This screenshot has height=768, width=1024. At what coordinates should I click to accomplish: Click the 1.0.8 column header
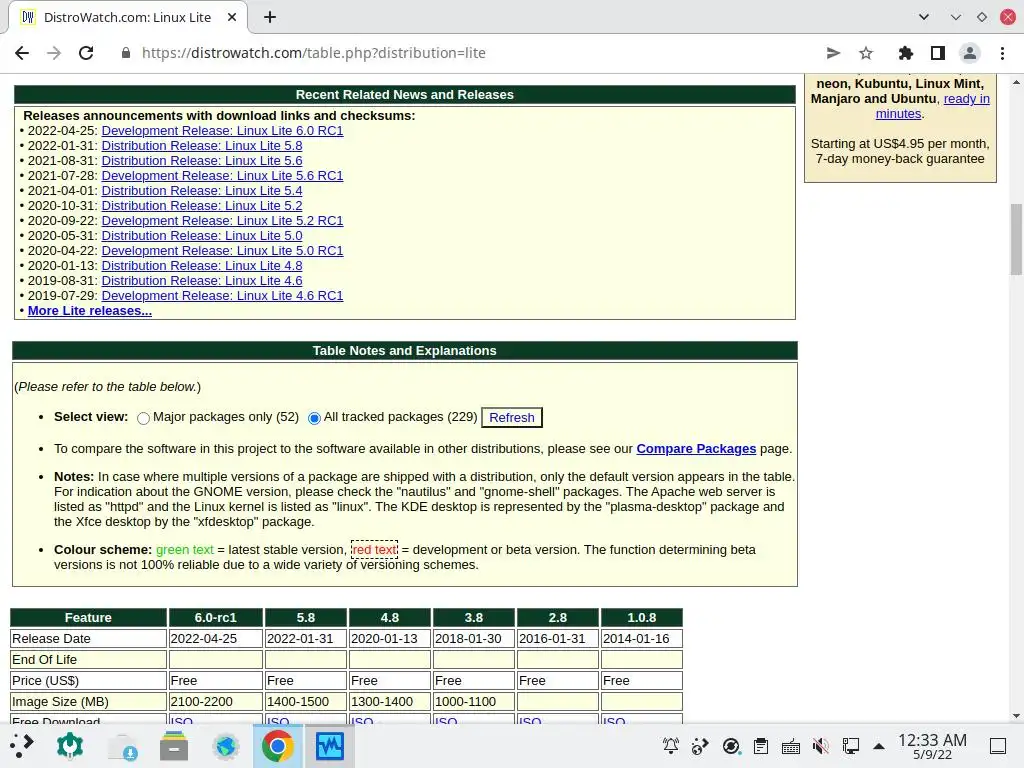pos(641,618)
